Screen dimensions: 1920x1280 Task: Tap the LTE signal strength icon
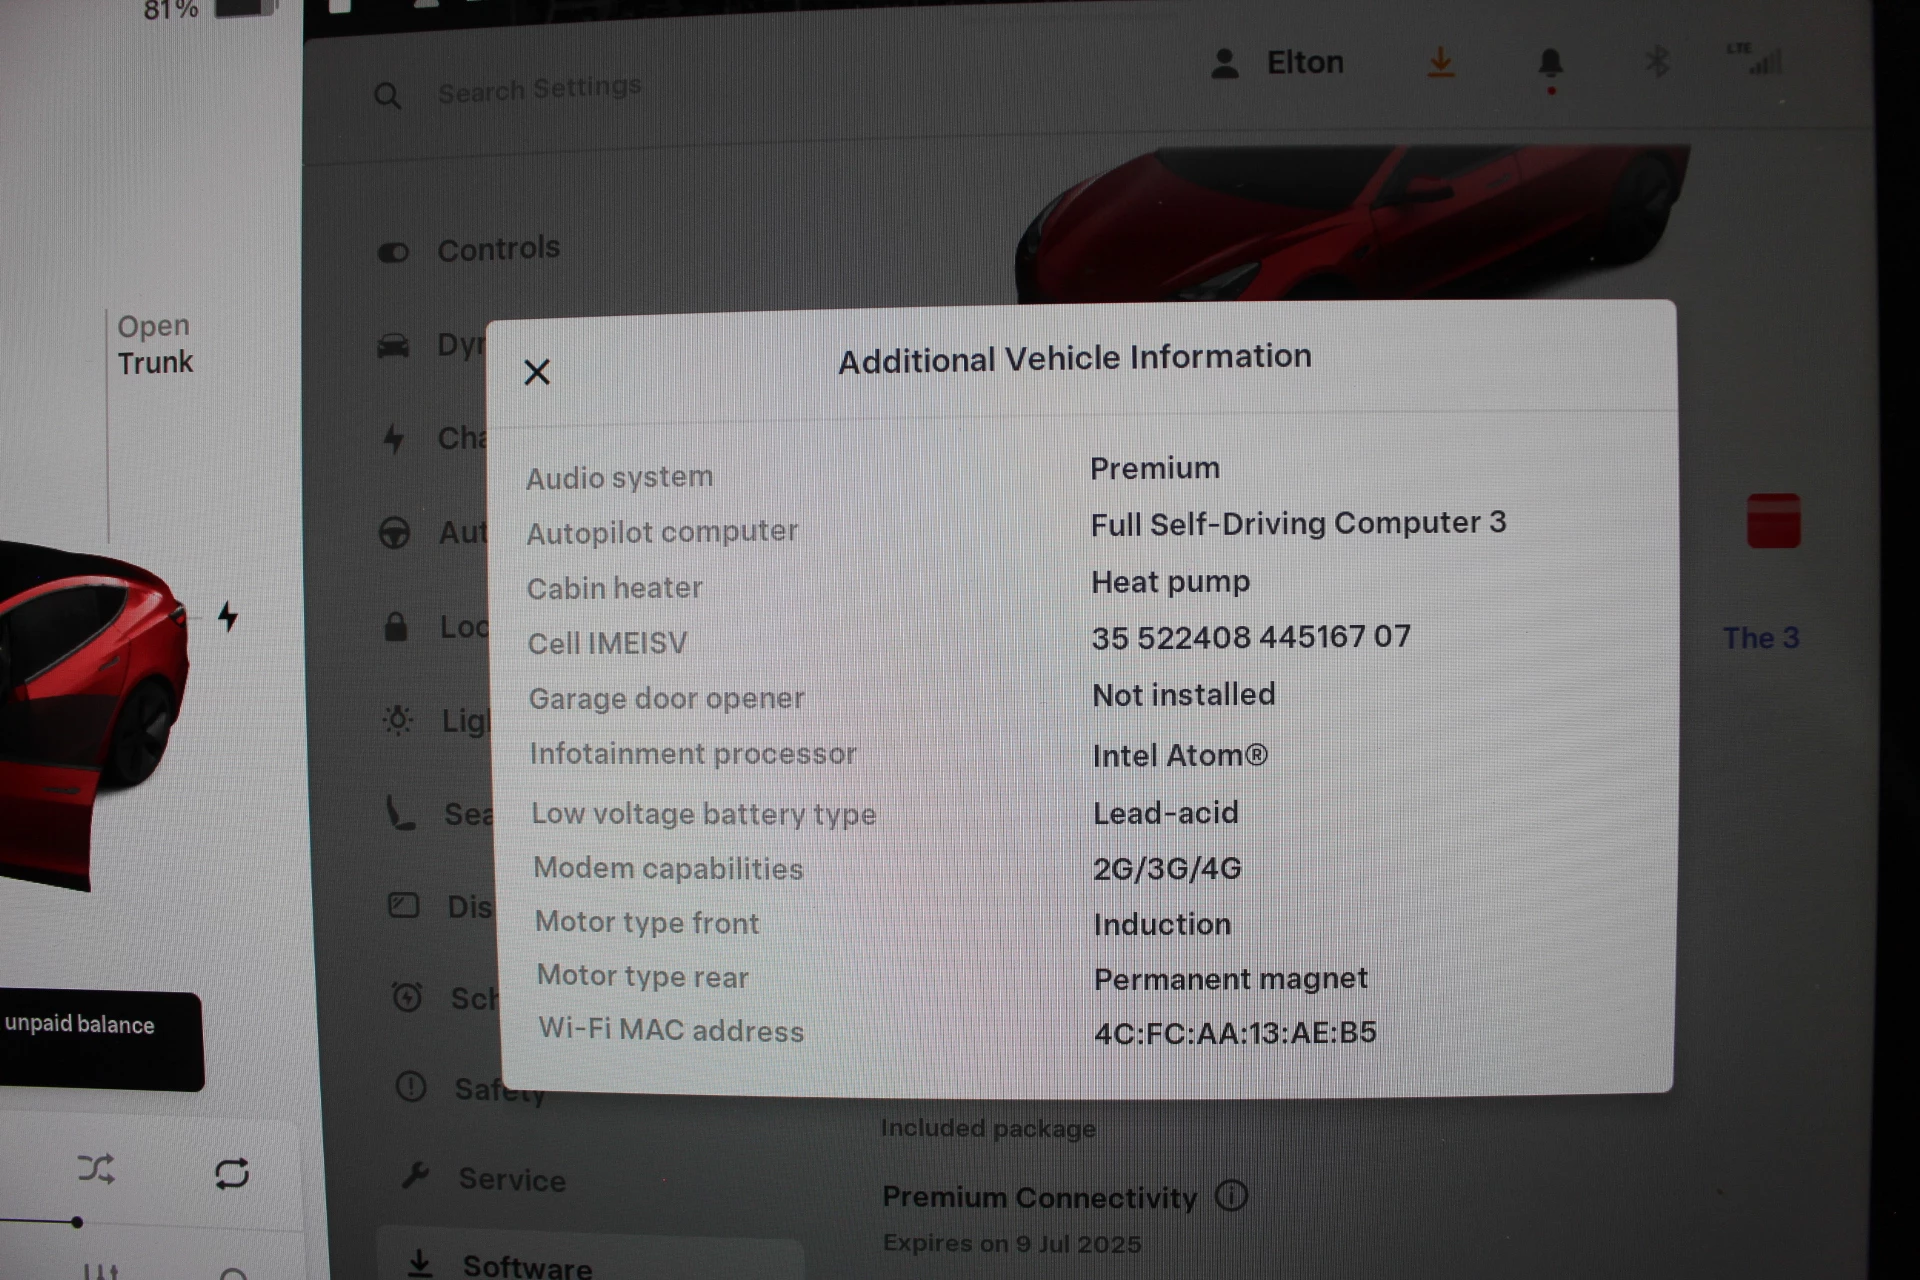[1755, 59]
